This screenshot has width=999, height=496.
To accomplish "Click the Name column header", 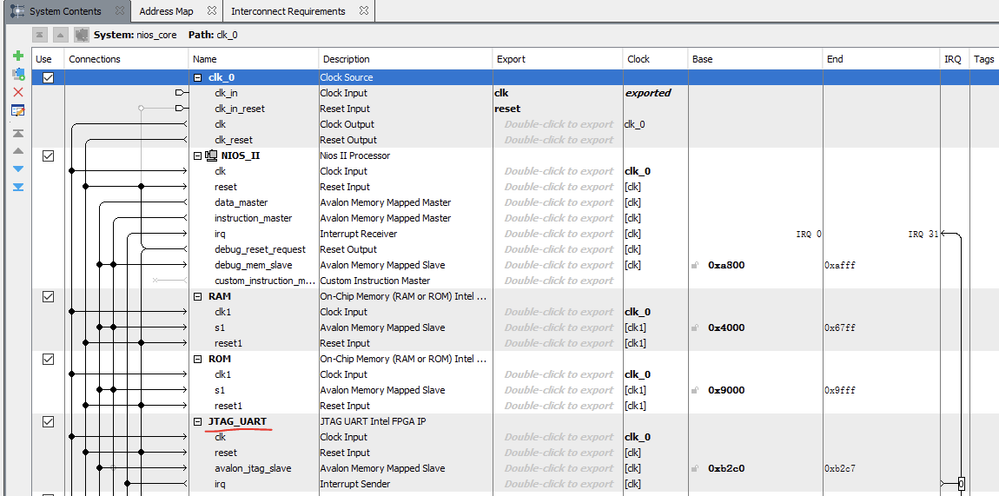I will pos(254,59).
